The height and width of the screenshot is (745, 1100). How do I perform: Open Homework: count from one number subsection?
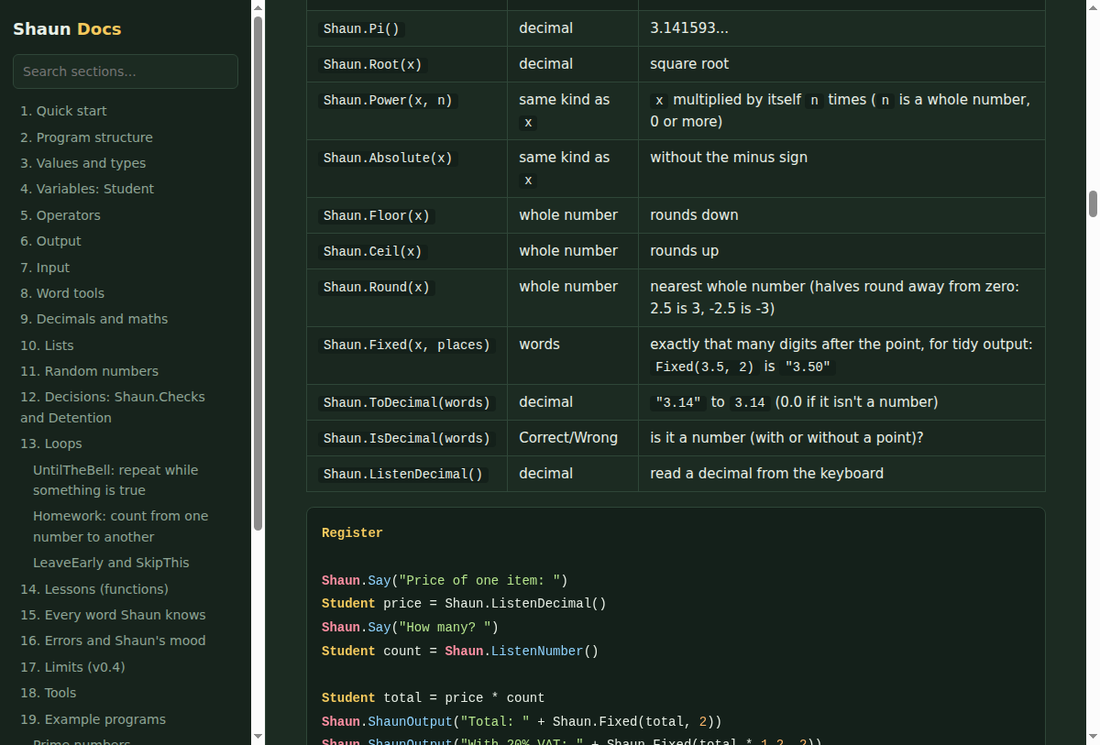point(121,526)
